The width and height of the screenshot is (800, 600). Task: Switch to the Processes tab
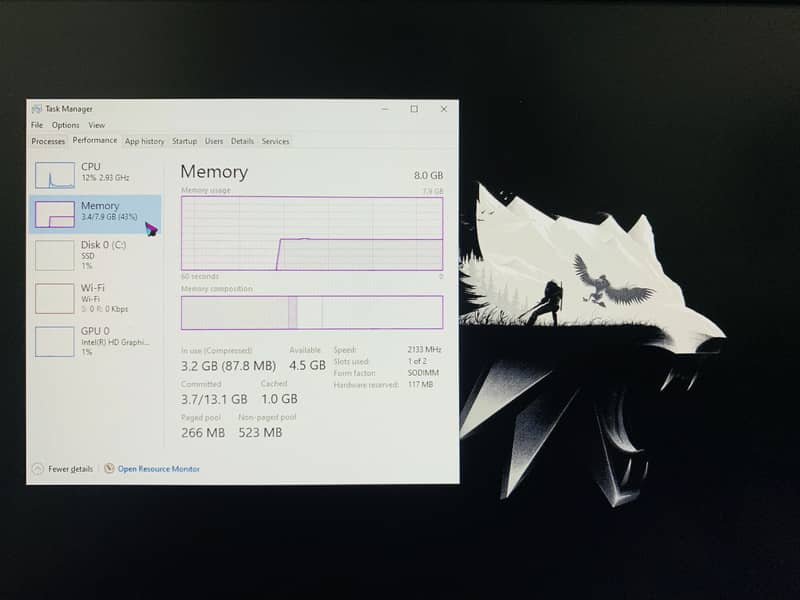coord(48,141)
